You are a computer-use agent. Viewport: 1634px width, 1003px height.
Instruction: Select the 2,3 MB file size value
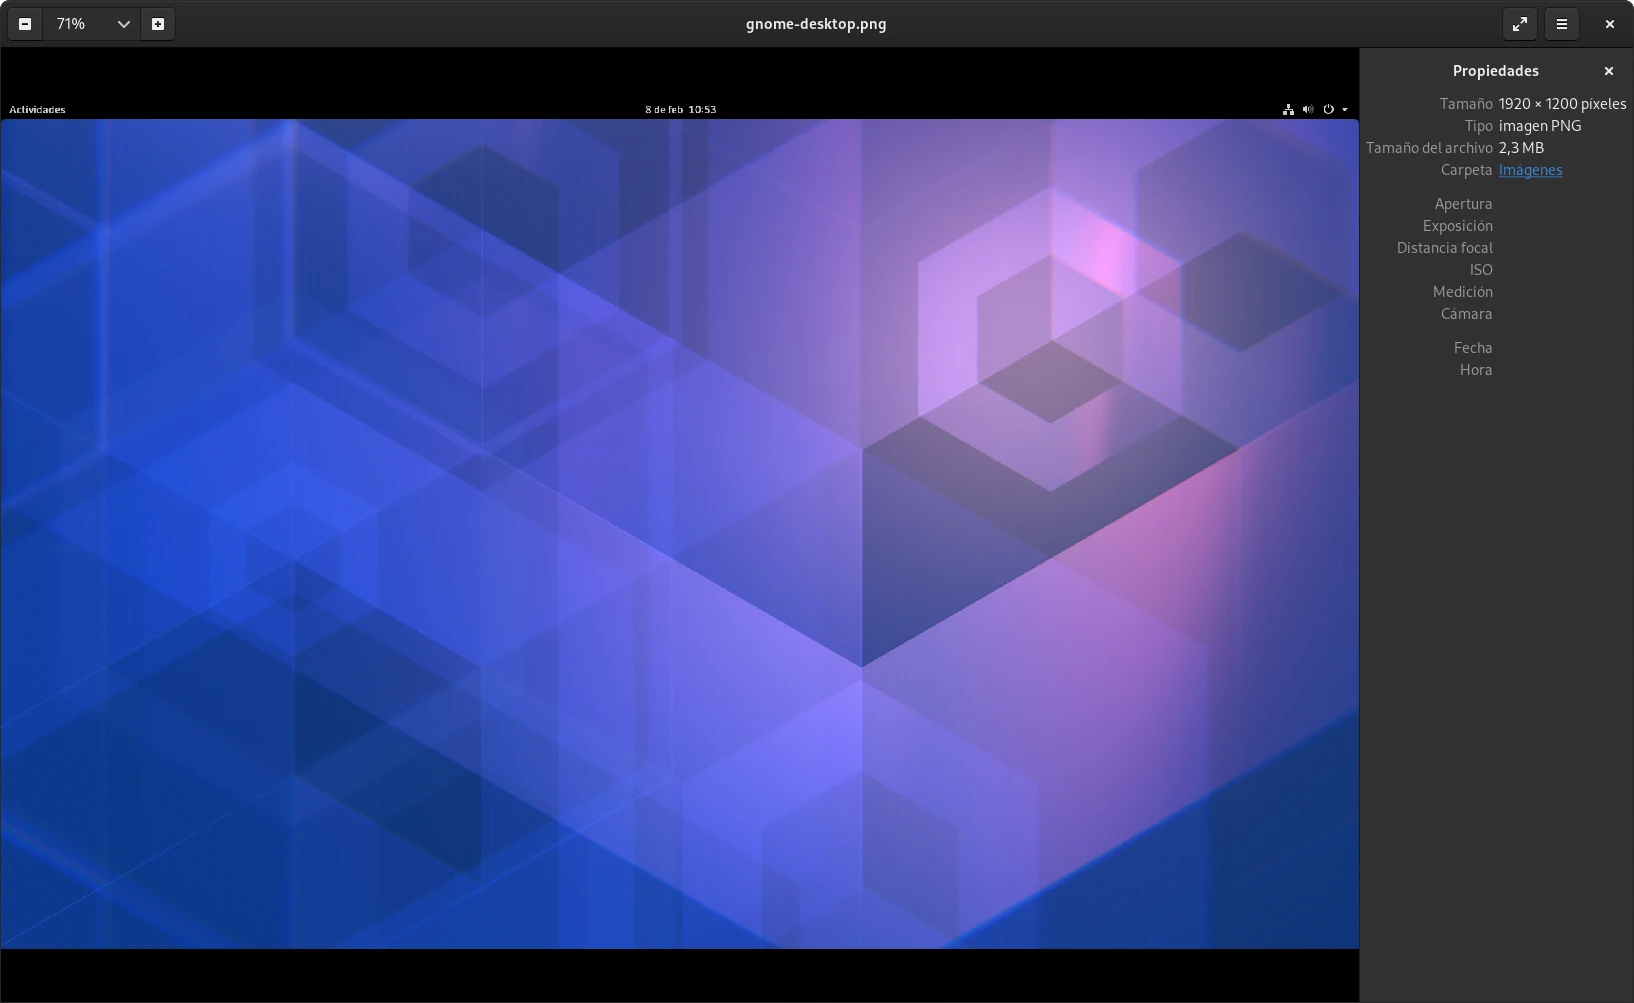1521,148
